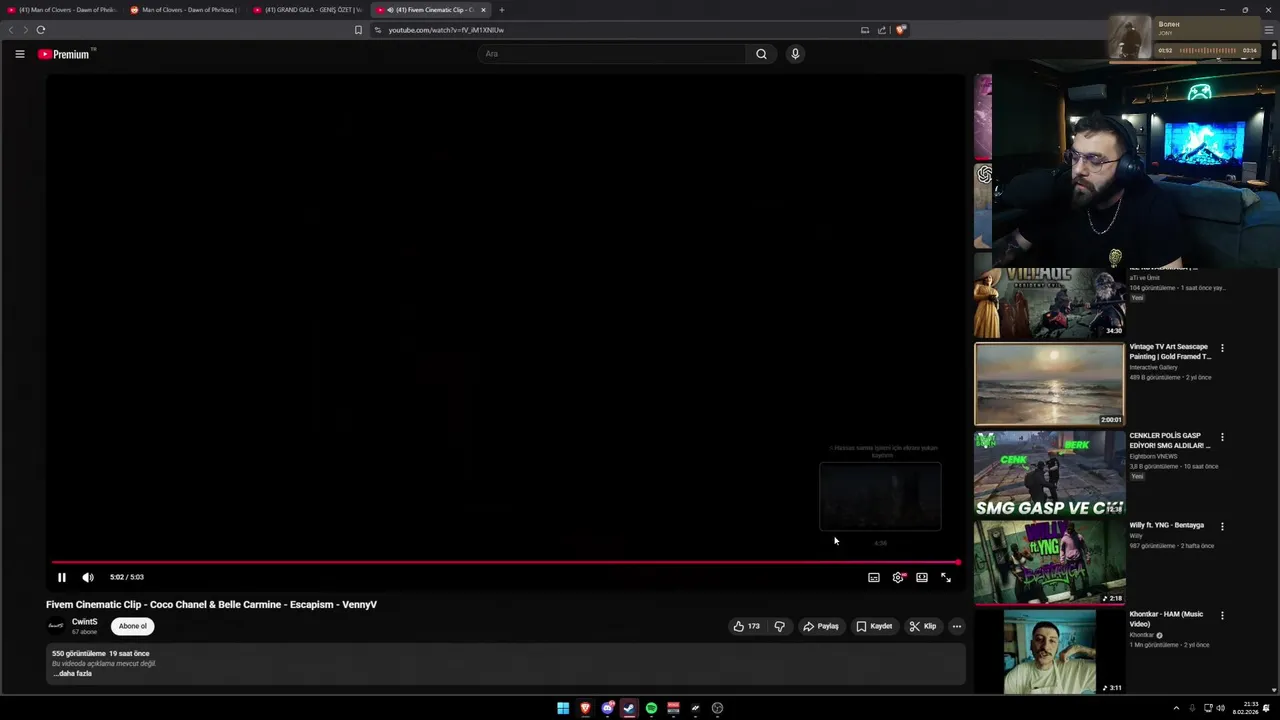Open Spotify from taskbar
The width and height of the screenshot is (1280, 720).
(x=651, y=708)
